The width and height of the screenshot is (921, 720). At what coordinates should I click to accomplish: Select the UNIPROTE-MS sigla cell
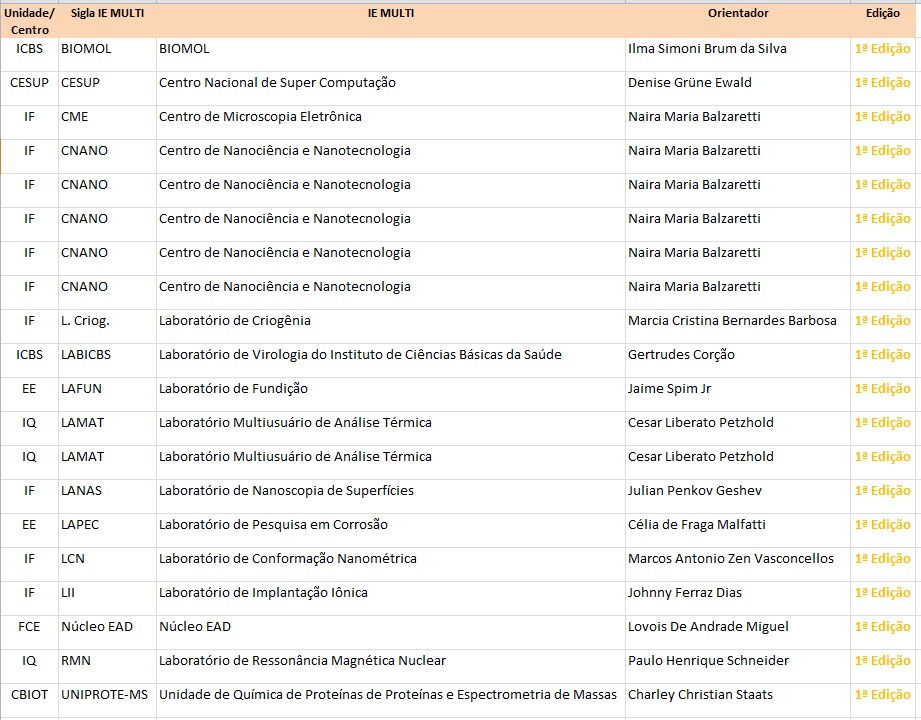[x=107, y=695]
